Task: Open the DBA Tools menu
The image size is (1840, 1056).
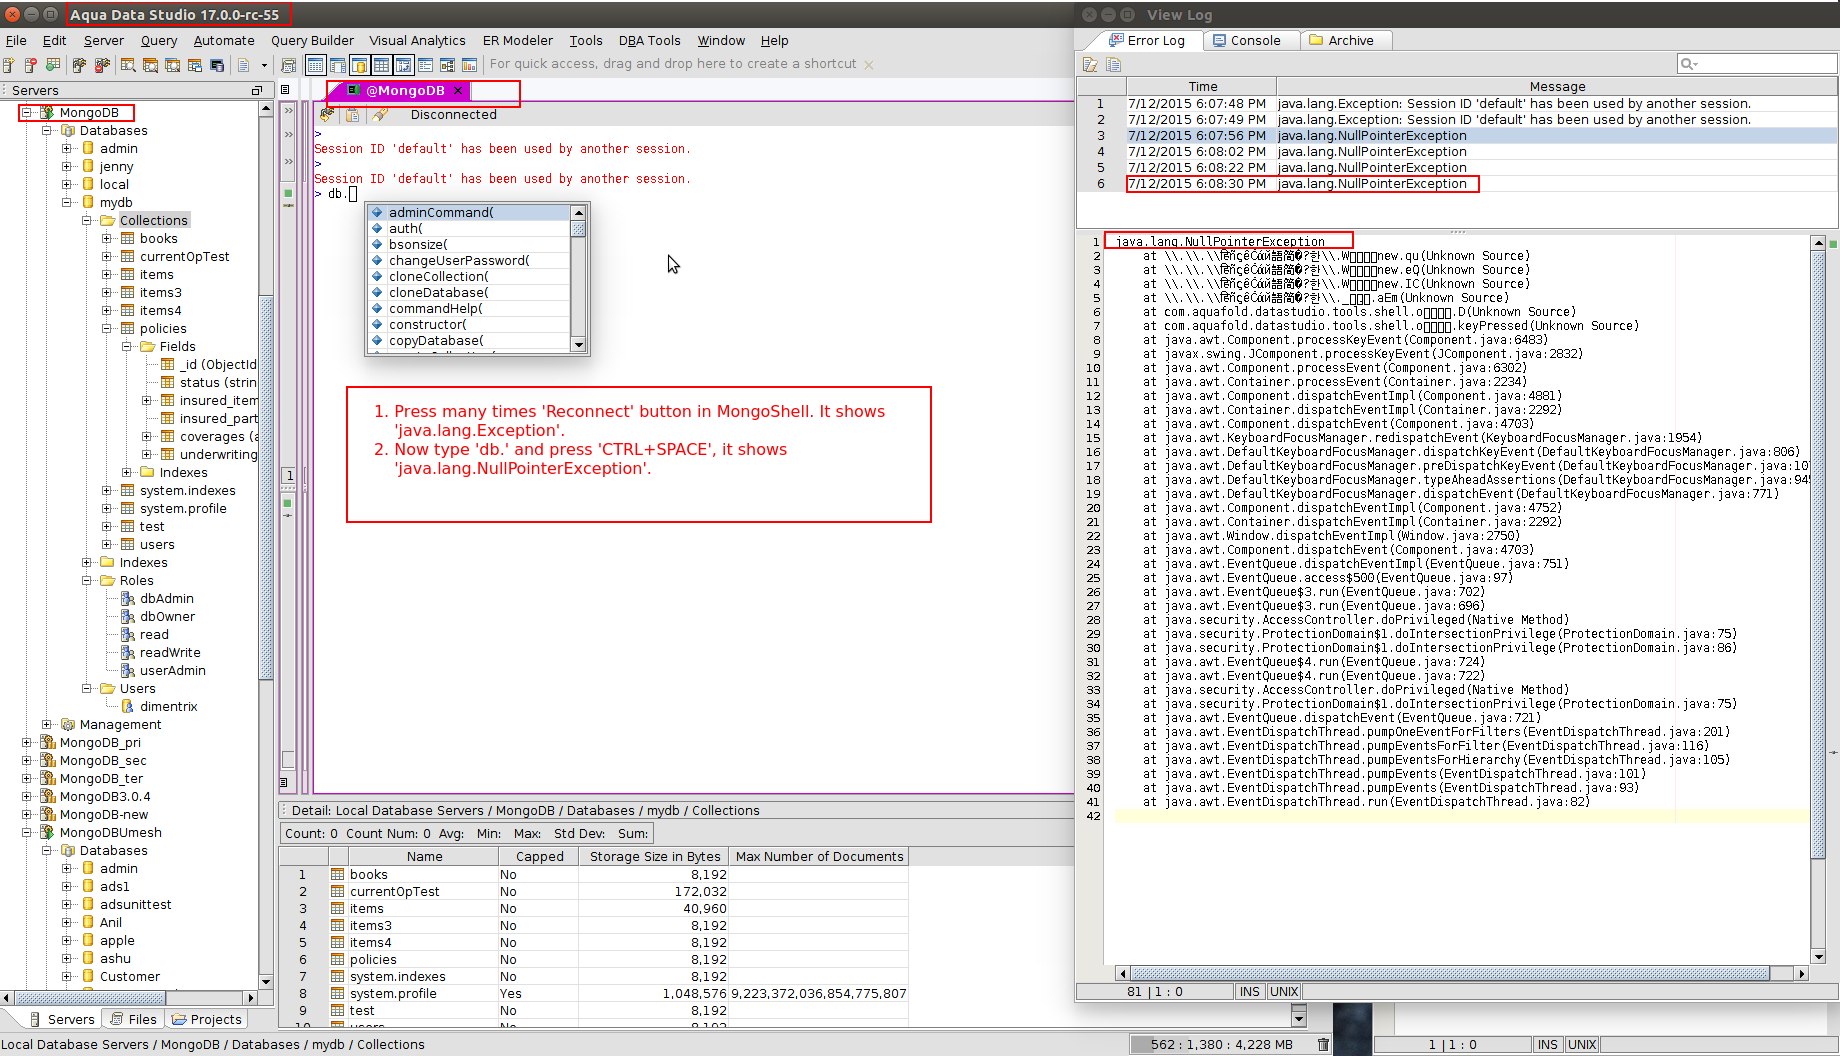Action: coord(649,40)
